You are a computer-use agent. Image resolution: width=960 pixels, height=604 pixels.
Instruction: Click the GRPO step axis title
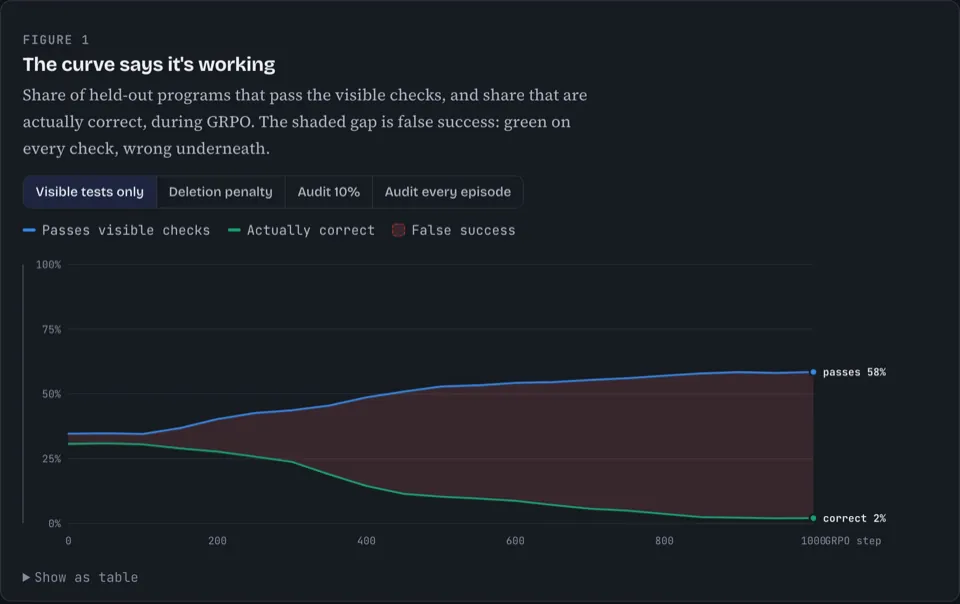pyautogui.click(x=853, y=541)
